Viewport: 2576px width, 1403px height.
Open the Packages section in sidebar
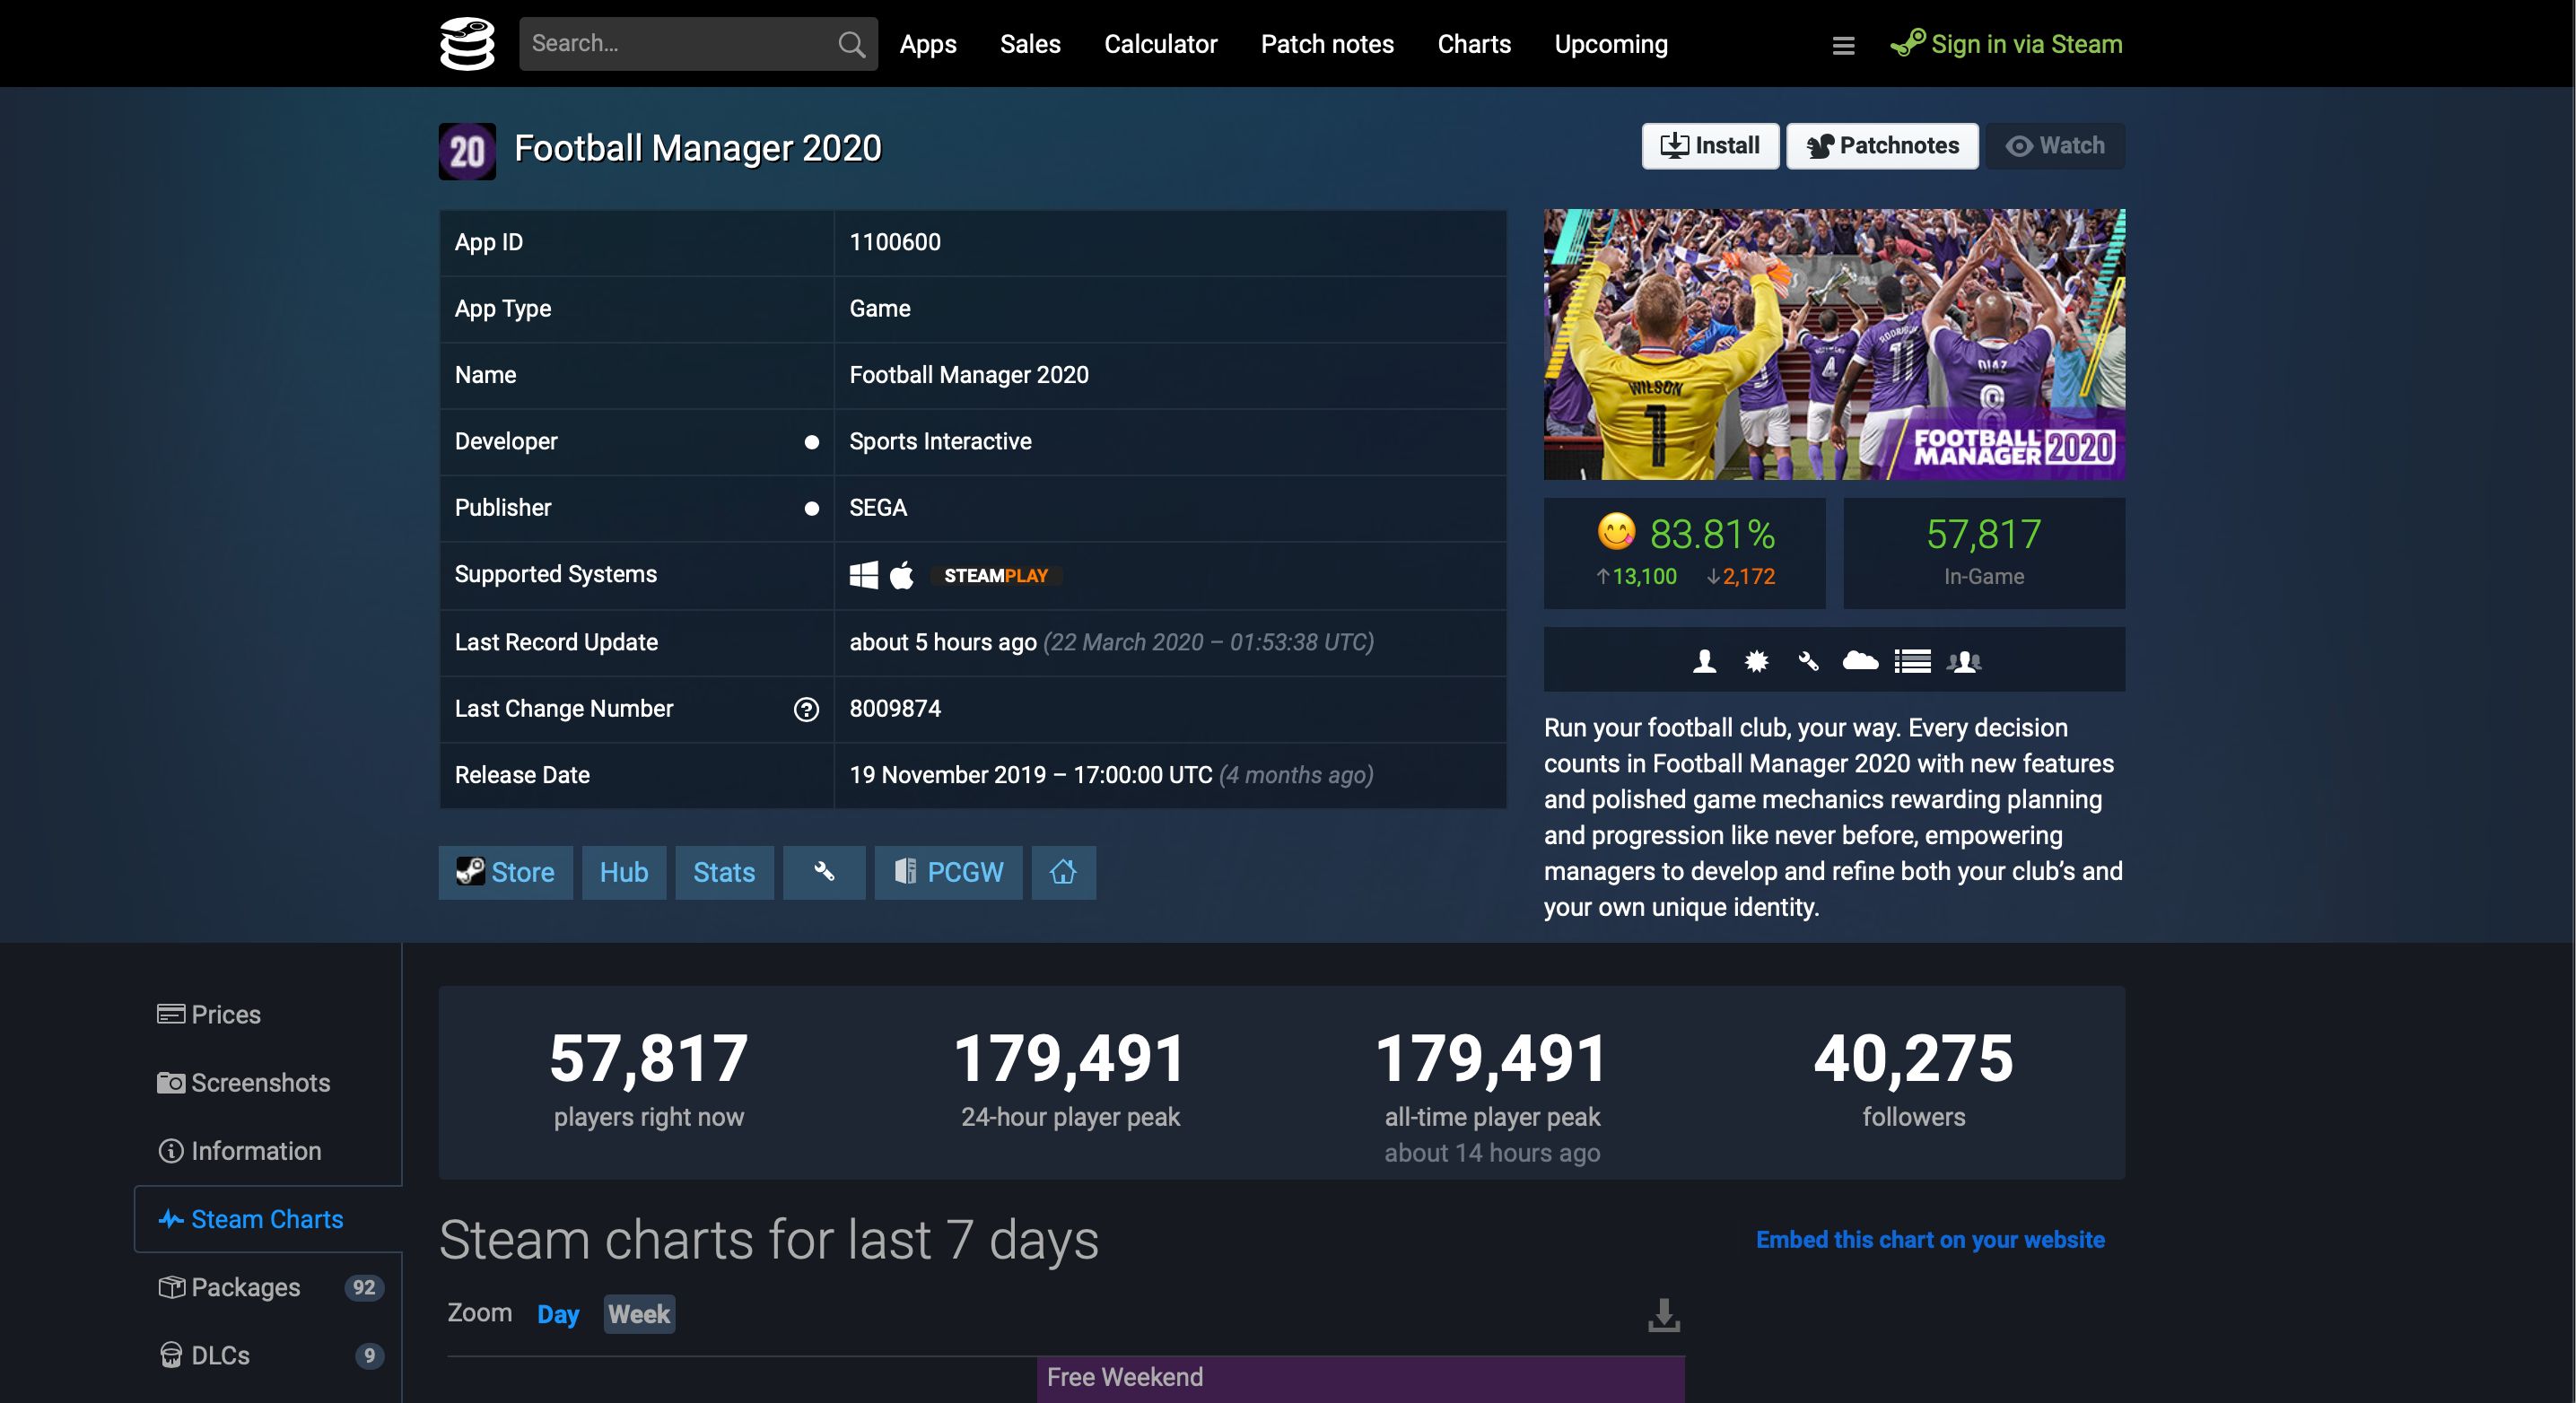[245, 1287]
